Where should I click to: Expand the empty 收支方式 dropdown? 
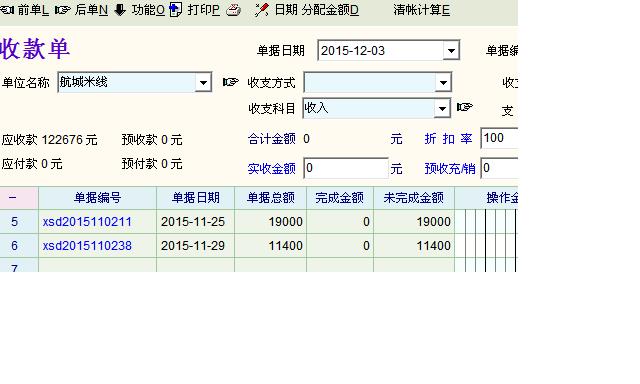point(443,83)
